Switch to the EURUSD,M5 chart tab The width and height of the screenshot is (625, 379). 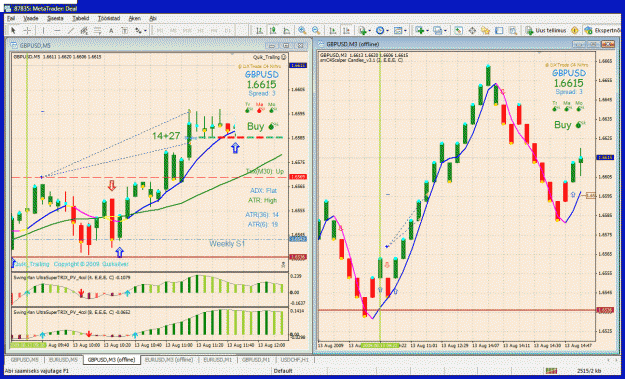(63, 360)
